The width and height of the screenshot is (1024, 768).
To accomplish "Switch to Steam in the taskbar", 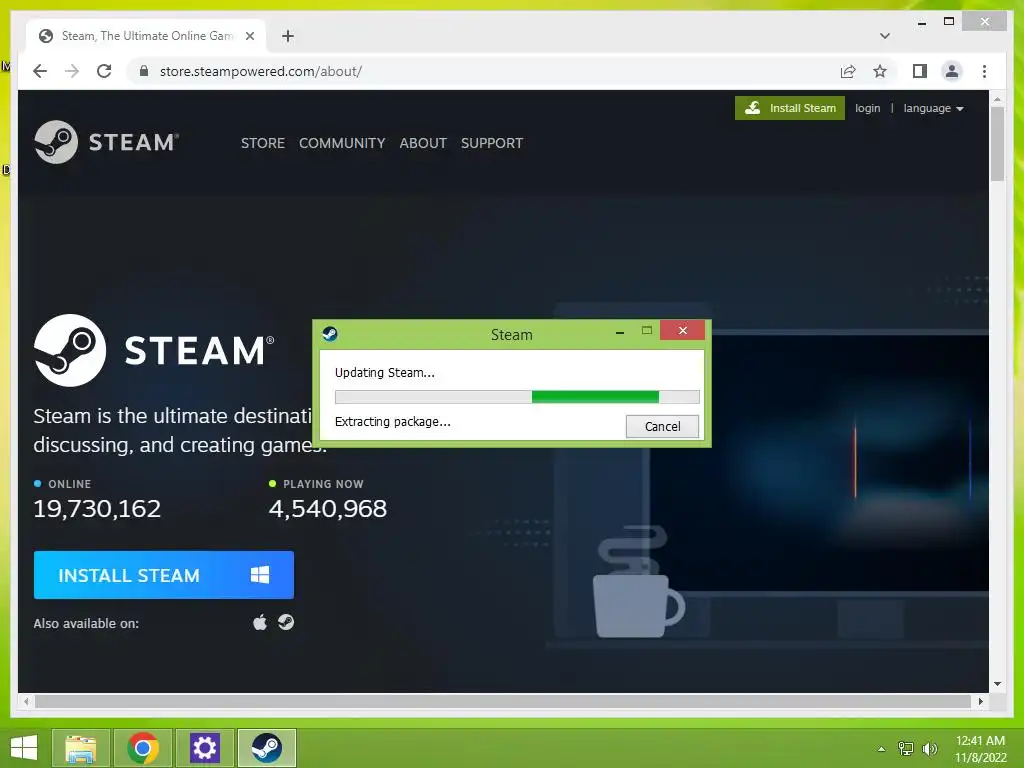I will [x=266, y=748].
